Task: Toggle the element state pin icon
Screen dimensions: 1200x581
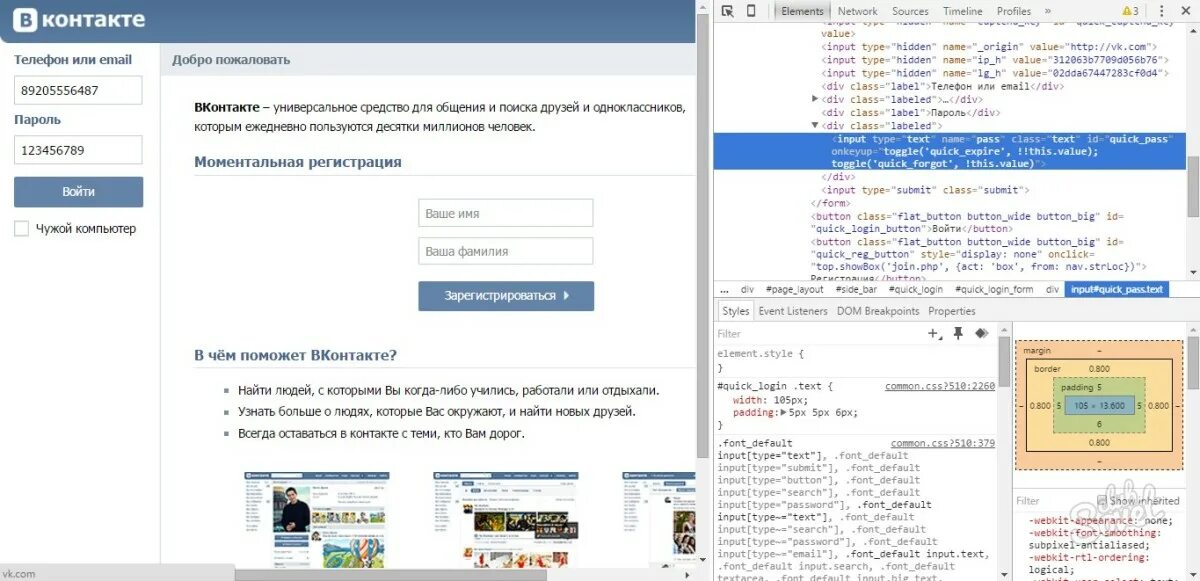Action: click(x=958, y=333)
